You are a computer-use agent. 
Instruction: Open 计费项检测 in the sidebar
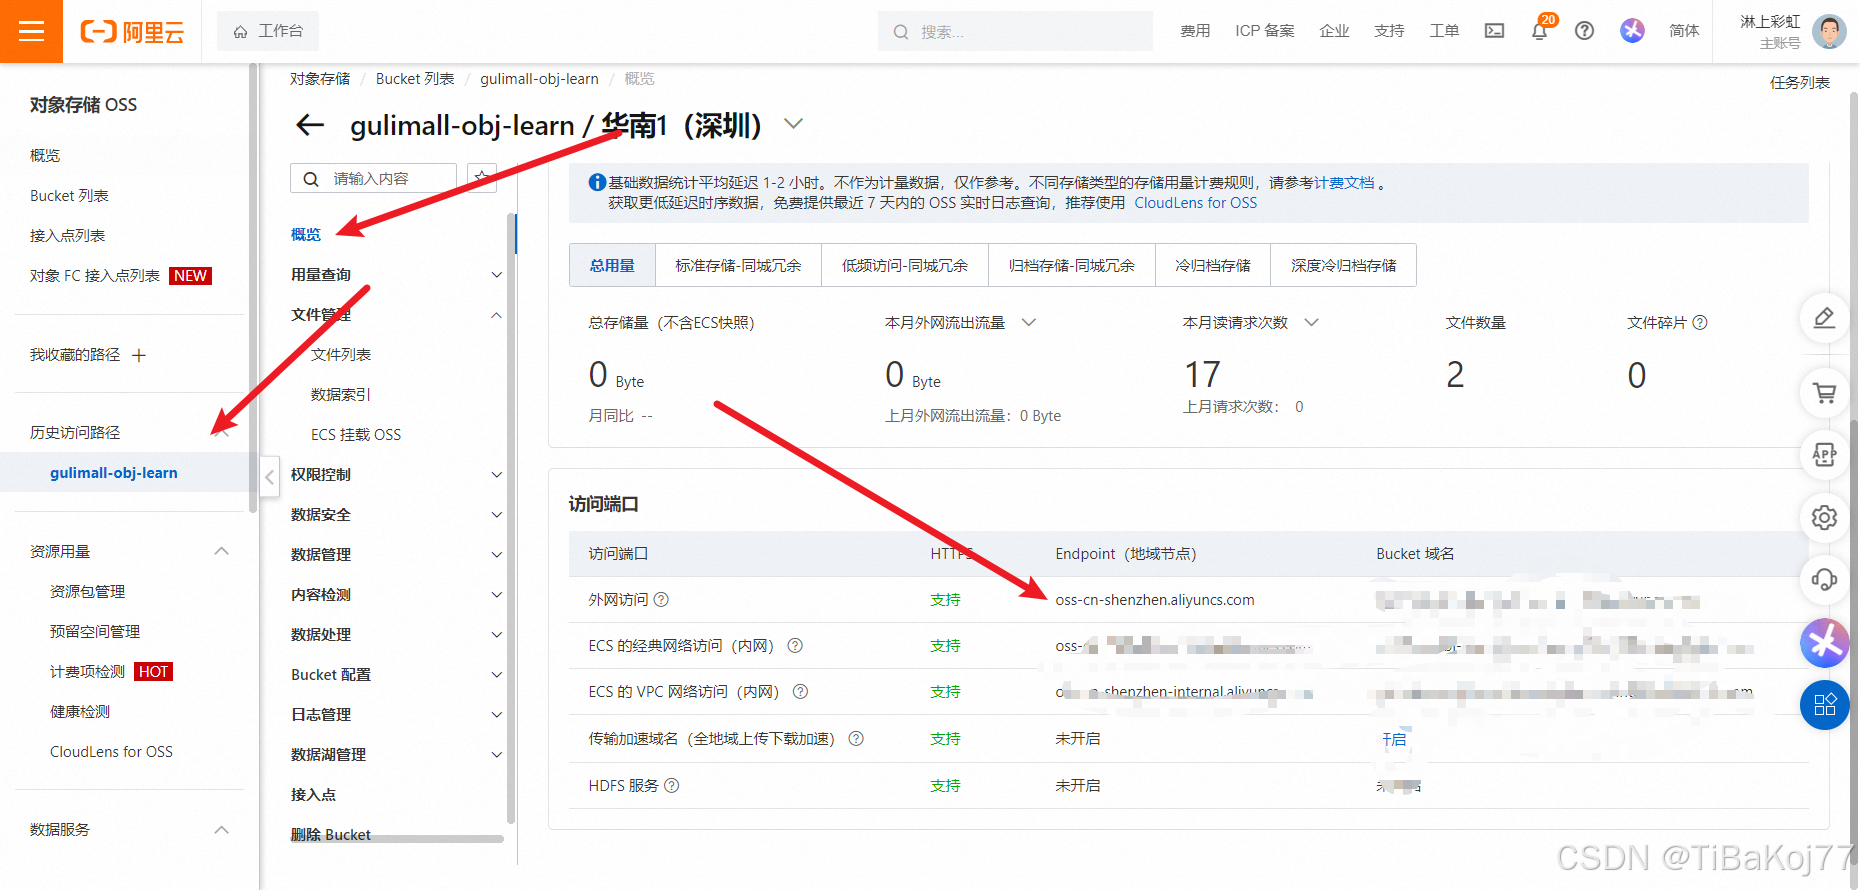coord(88,672)
